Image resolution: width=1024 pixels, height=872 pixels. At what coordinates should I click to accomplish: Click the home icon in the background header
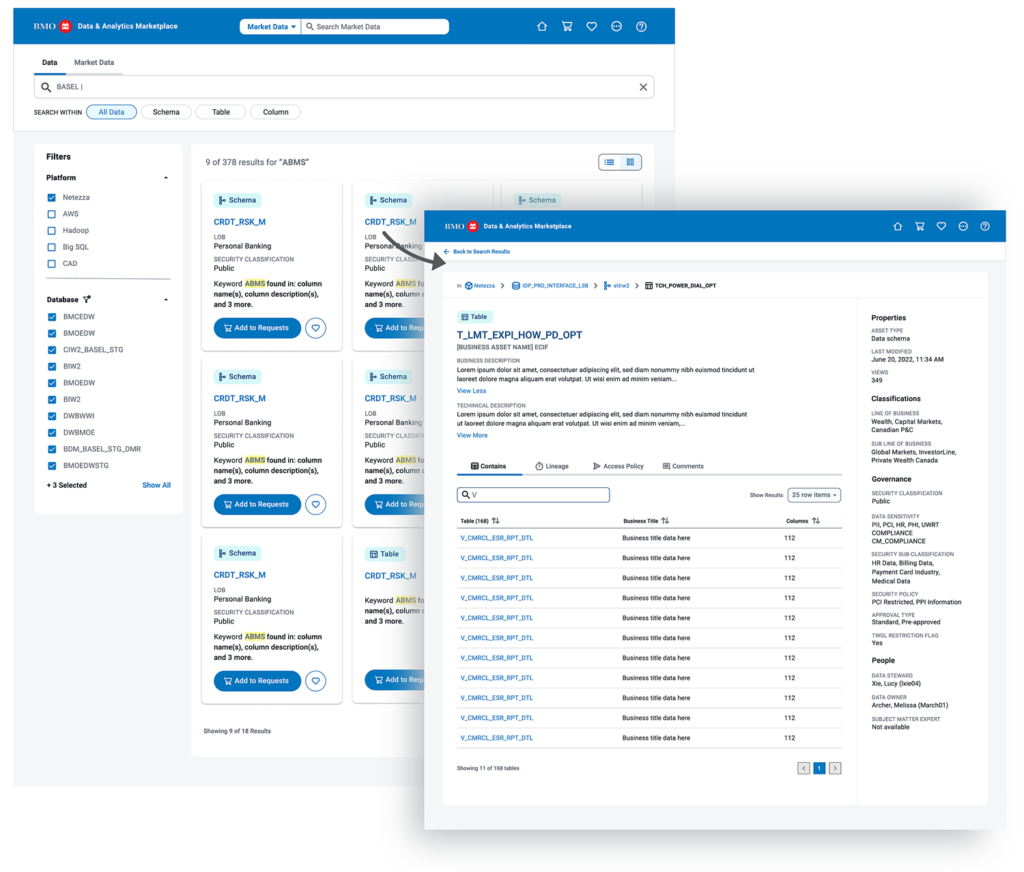coord(542,27)
